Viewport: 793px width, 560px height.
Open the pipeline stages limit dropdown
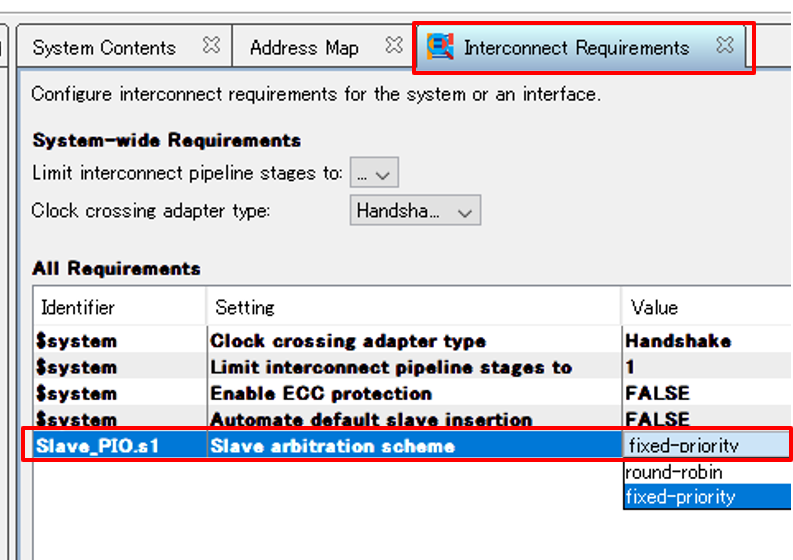[375, 173]
